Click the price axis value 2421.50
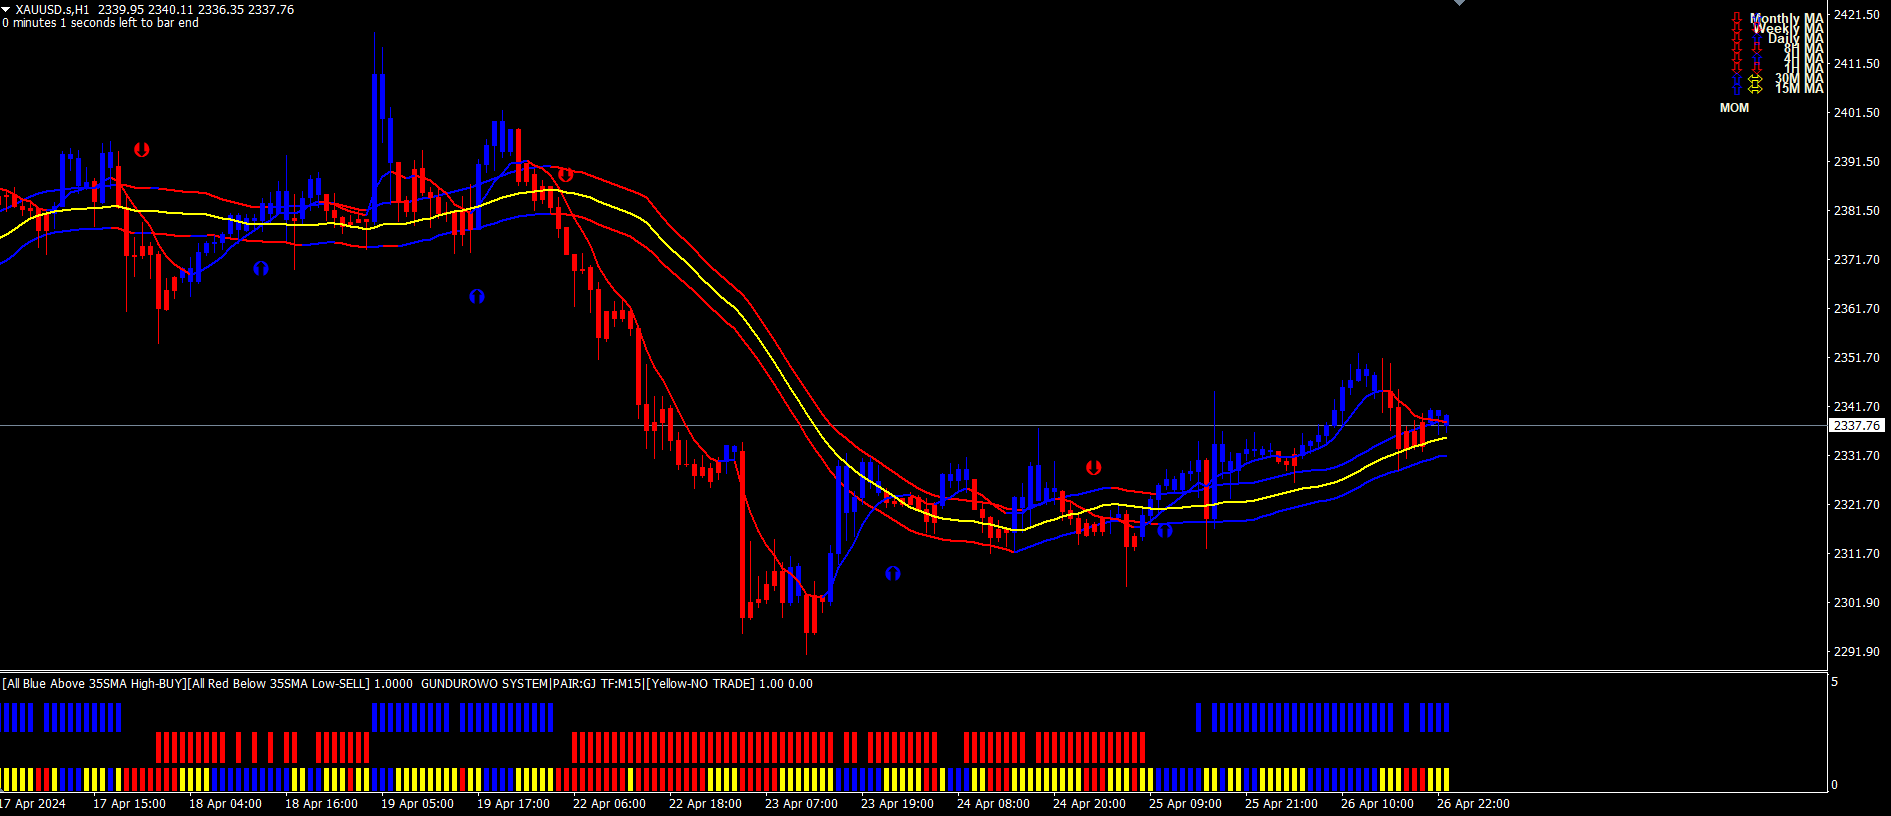This screenshot has height=816, width=1891. pos(1856,15)
